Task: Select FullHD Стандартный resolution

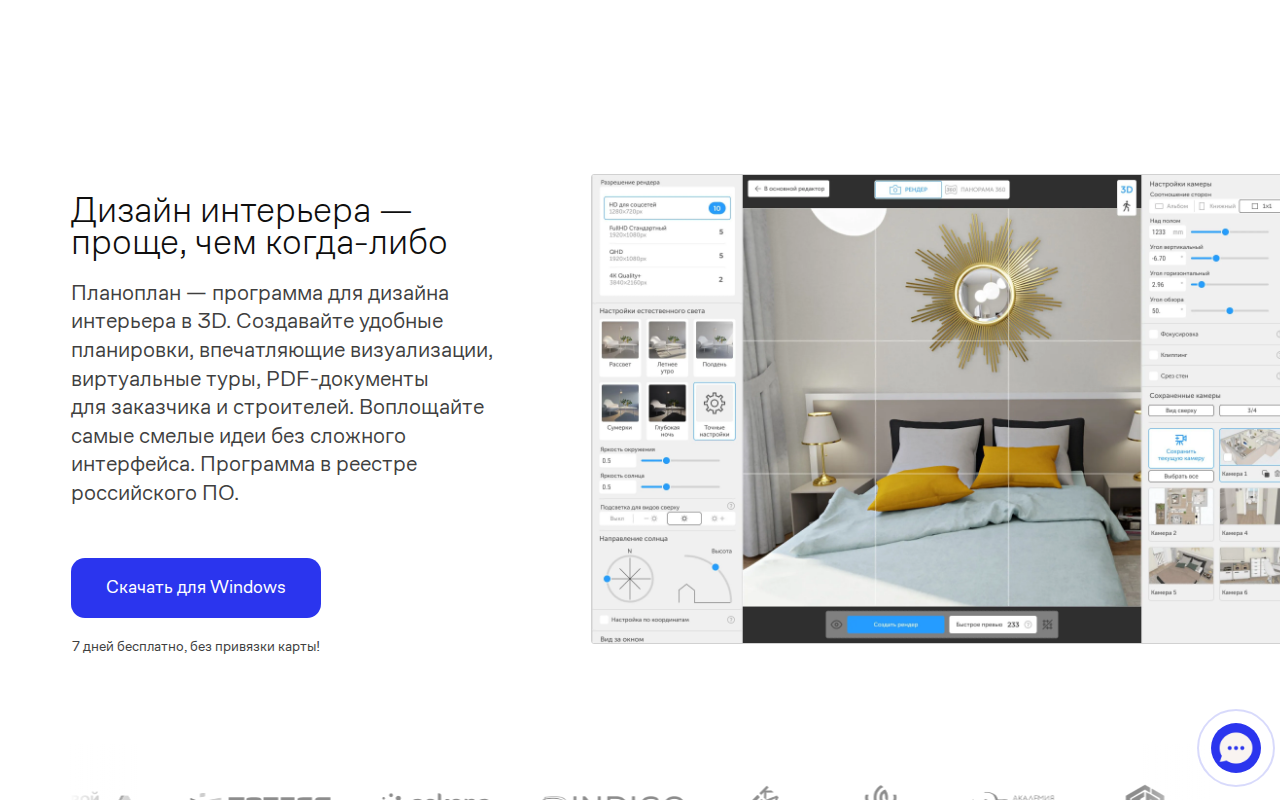Action: click(x=667, y=231)
